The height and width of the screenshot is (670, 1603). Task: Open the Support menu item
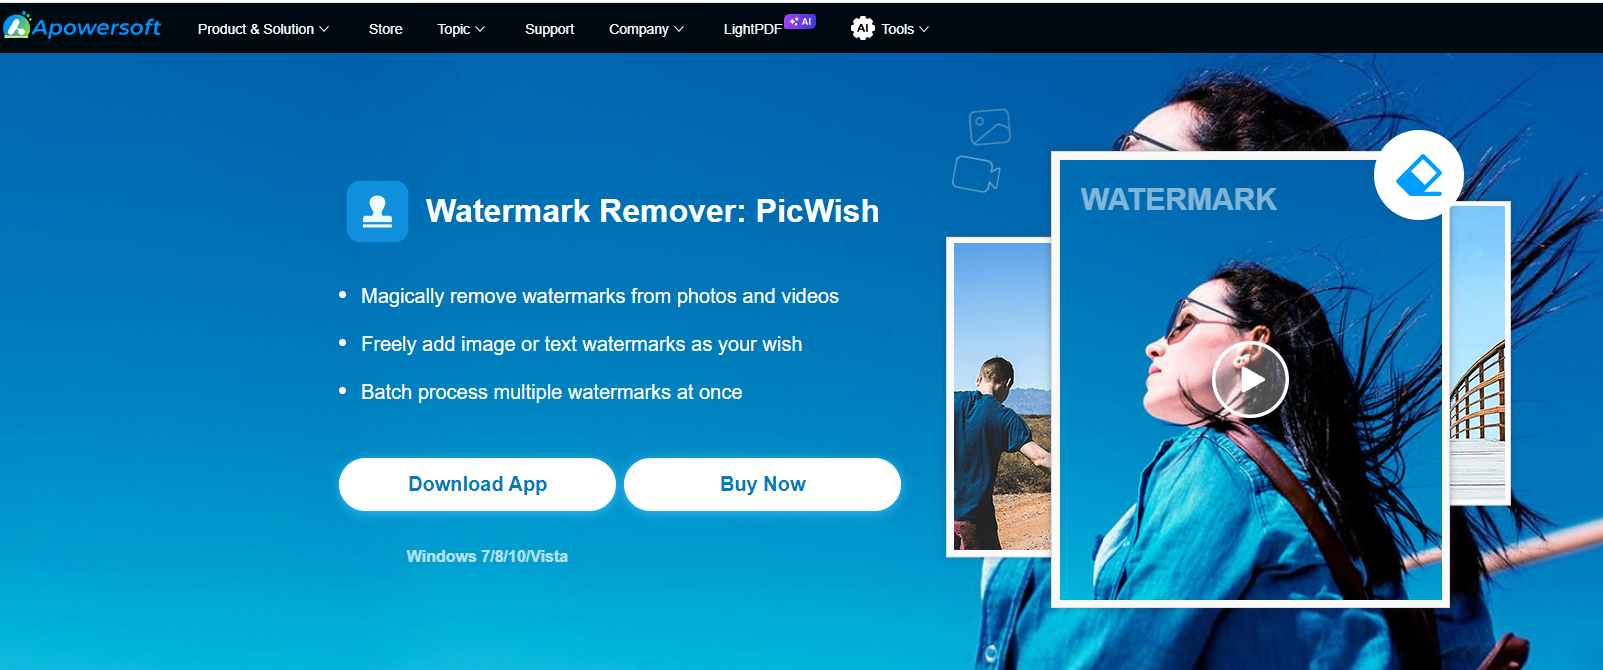549,29
